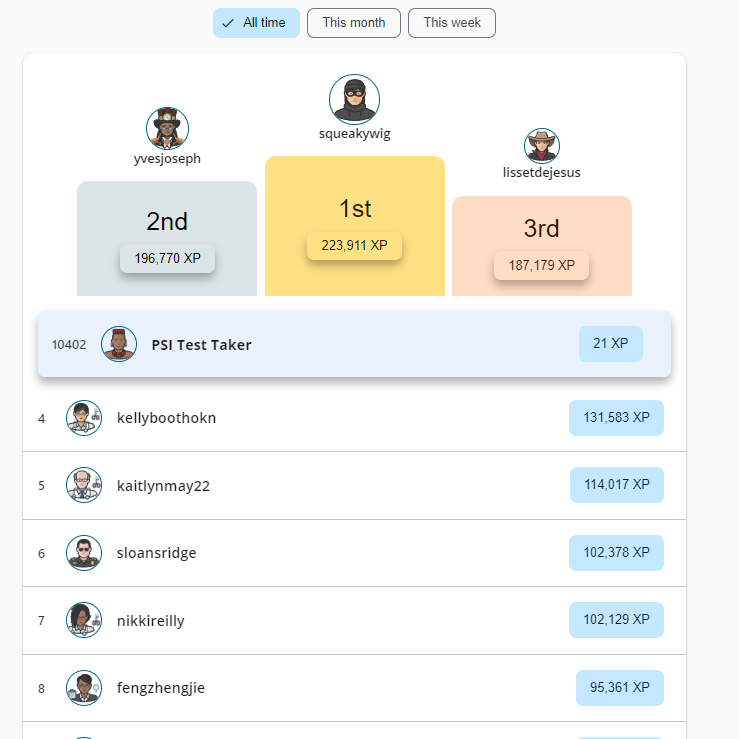This screenshot has width=739, height=739.
Task: Select the All time filter
Action: pyautogui.click(x=256, y=23)
